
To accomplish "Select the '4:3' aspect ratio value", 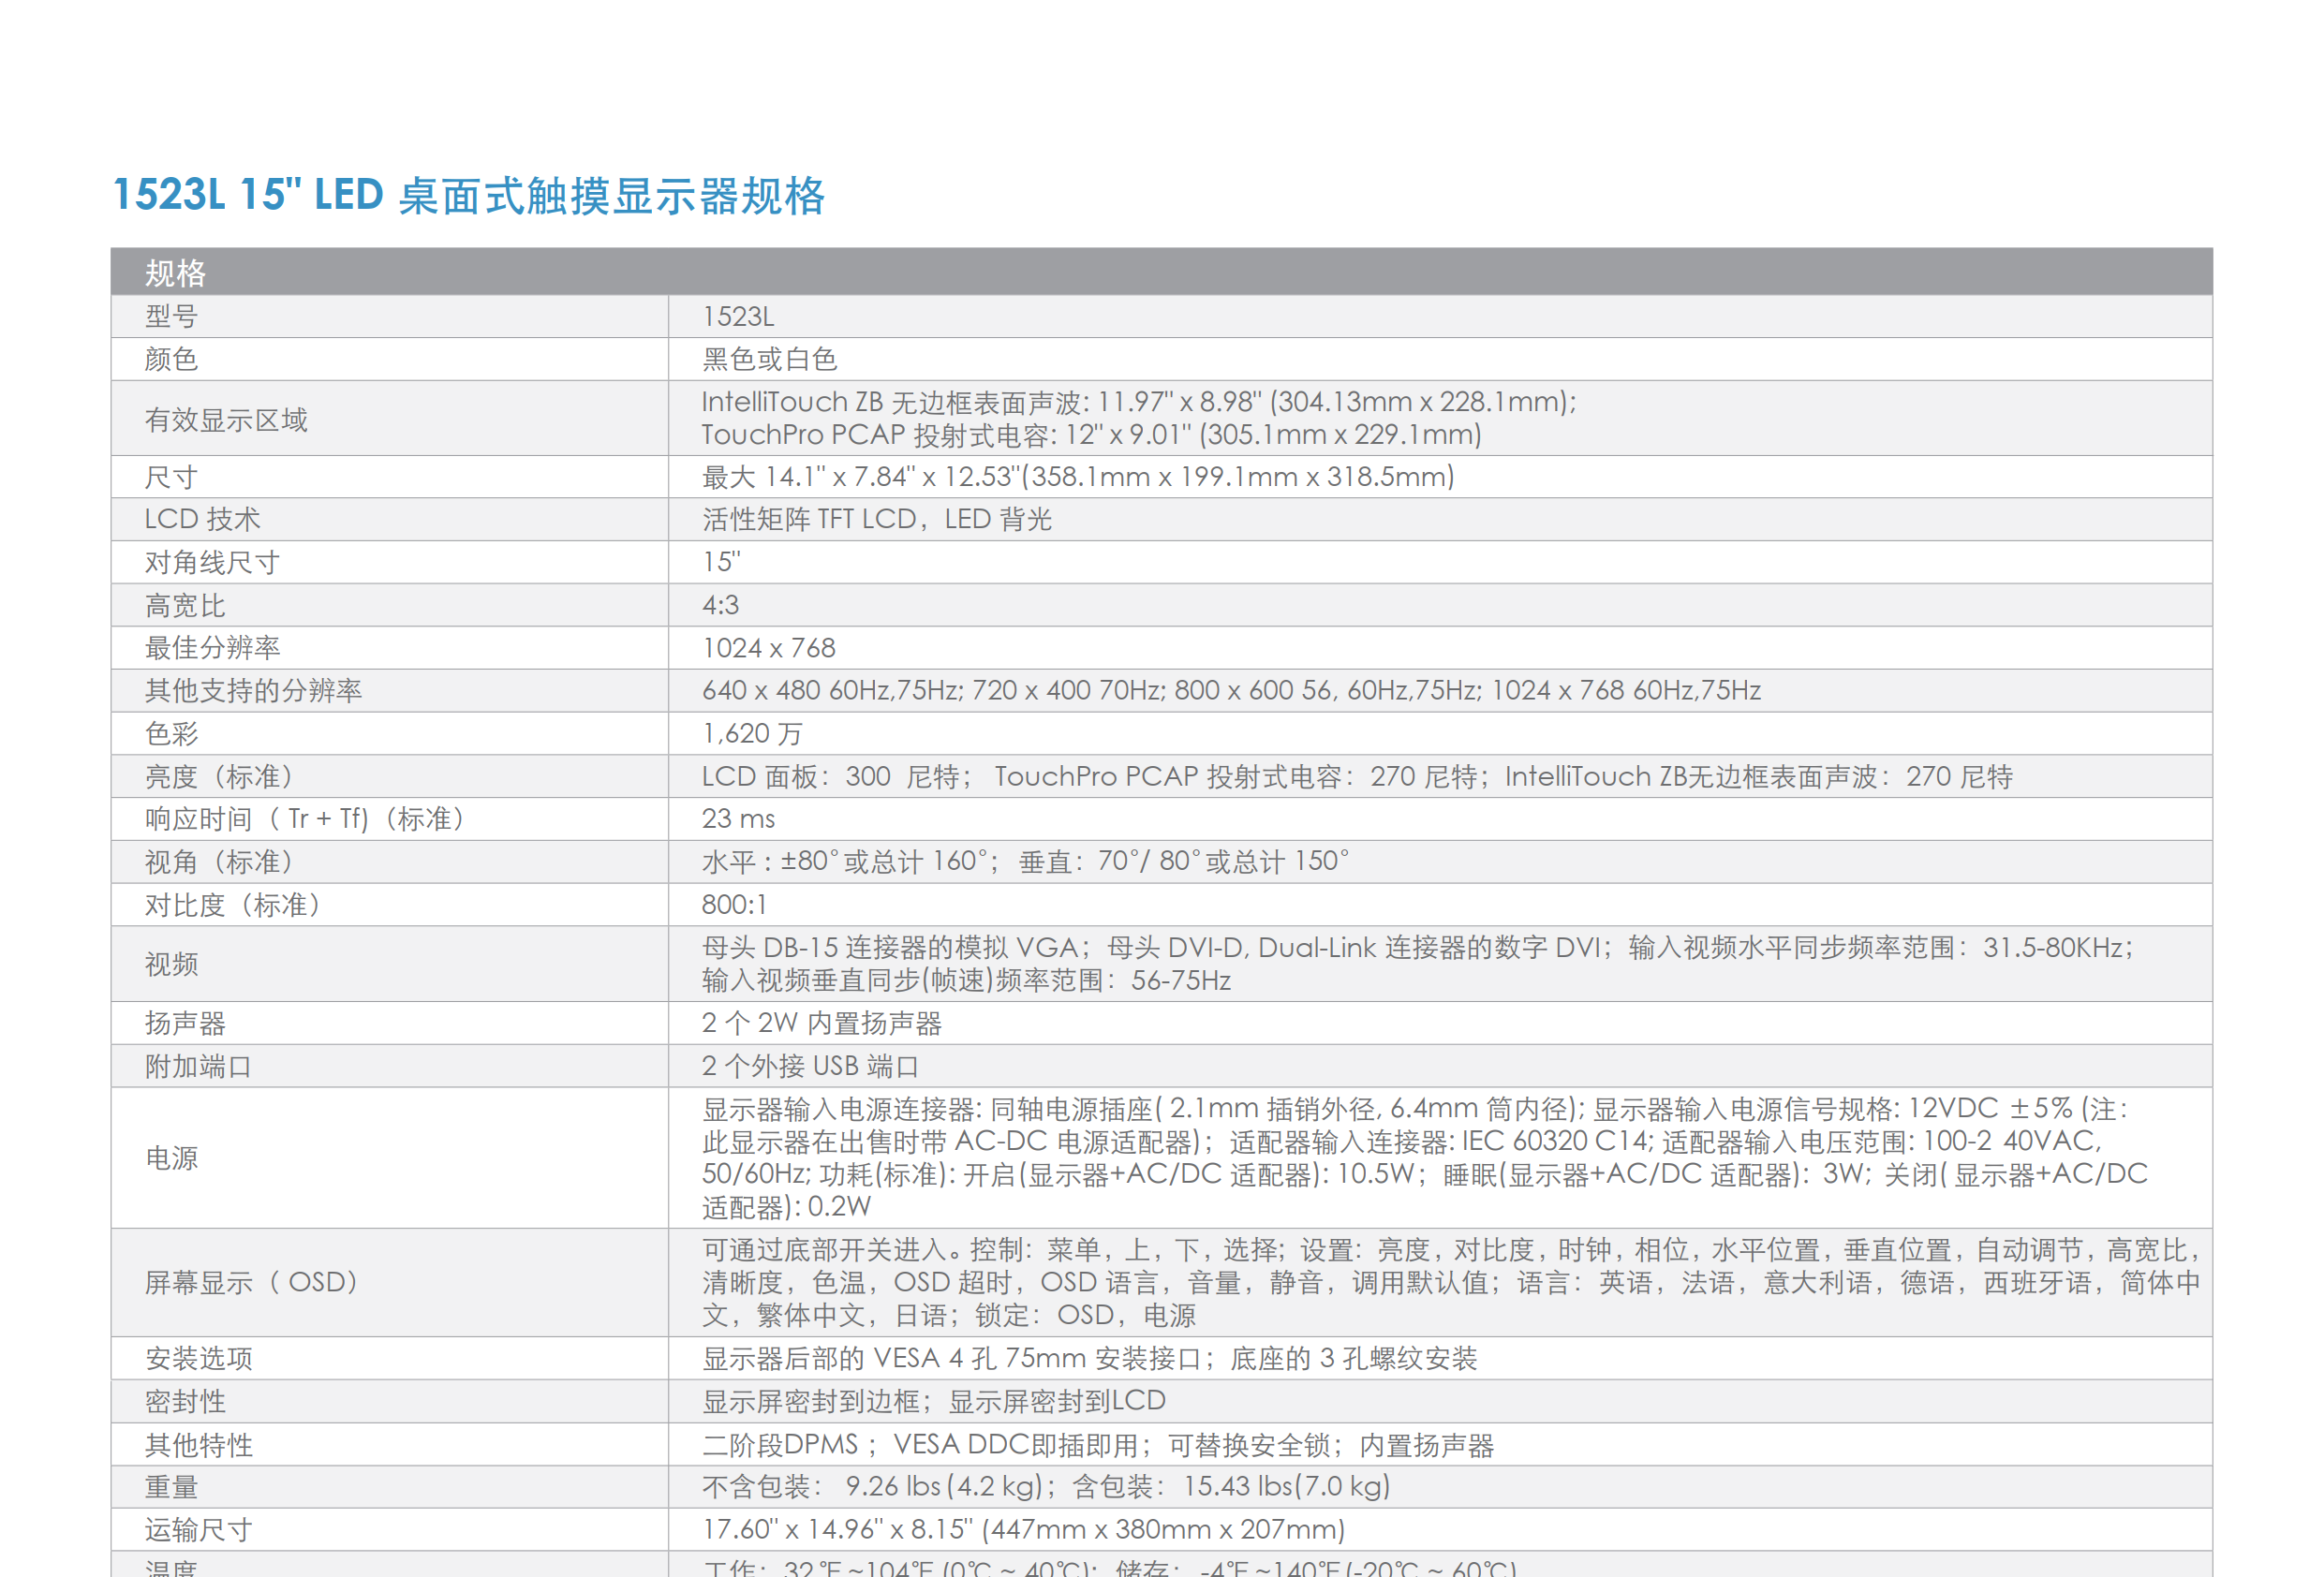I will tap(720, 605).
